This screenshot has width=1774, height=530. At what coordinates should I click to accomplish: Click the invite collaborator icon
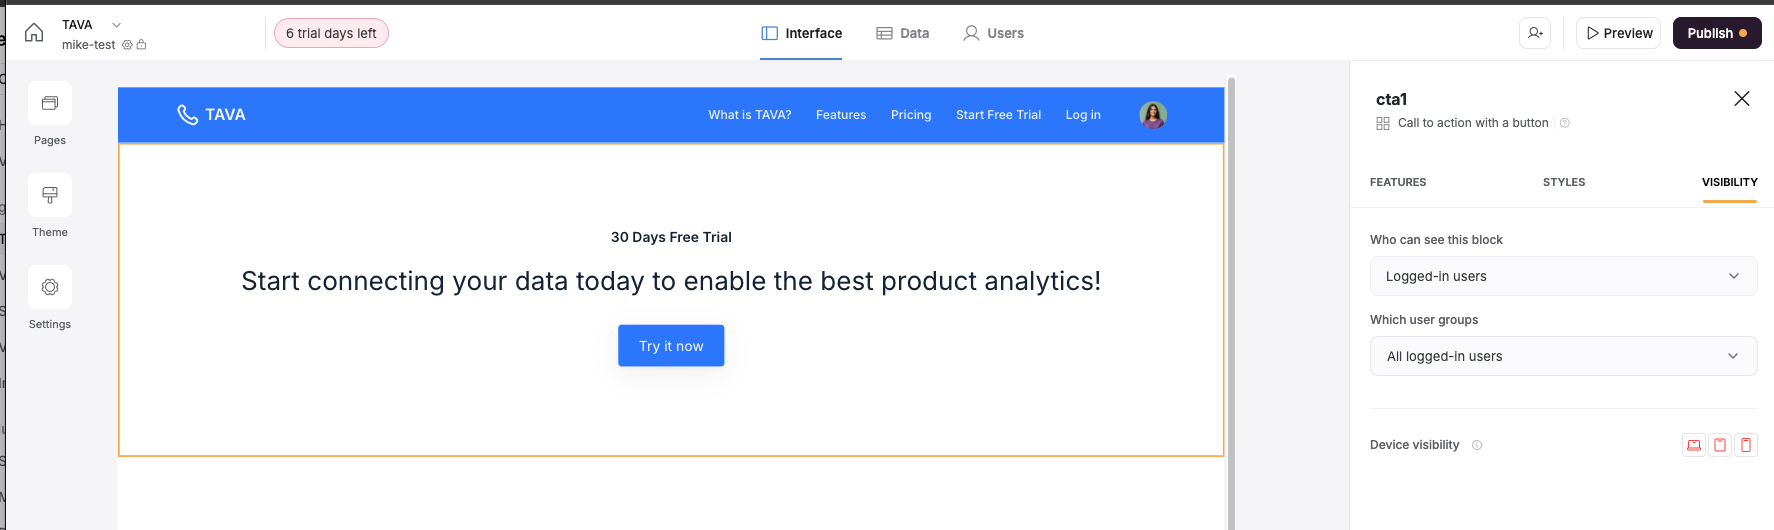(1535, 33)
